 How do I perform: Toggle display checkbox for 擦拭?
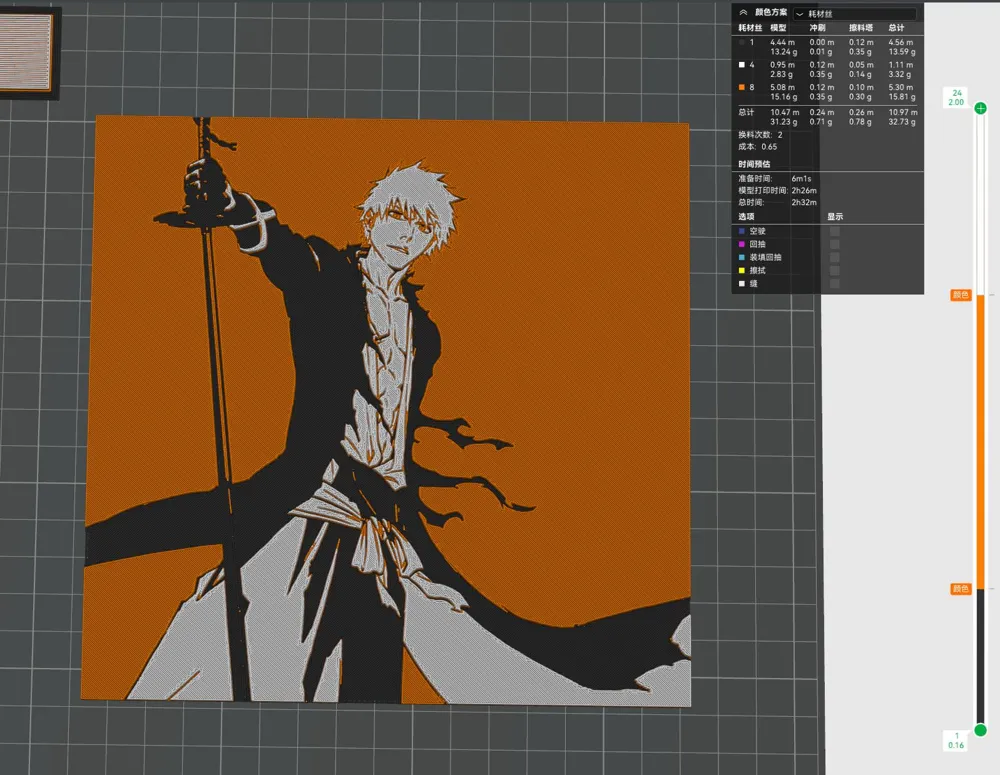pos(835,270)
